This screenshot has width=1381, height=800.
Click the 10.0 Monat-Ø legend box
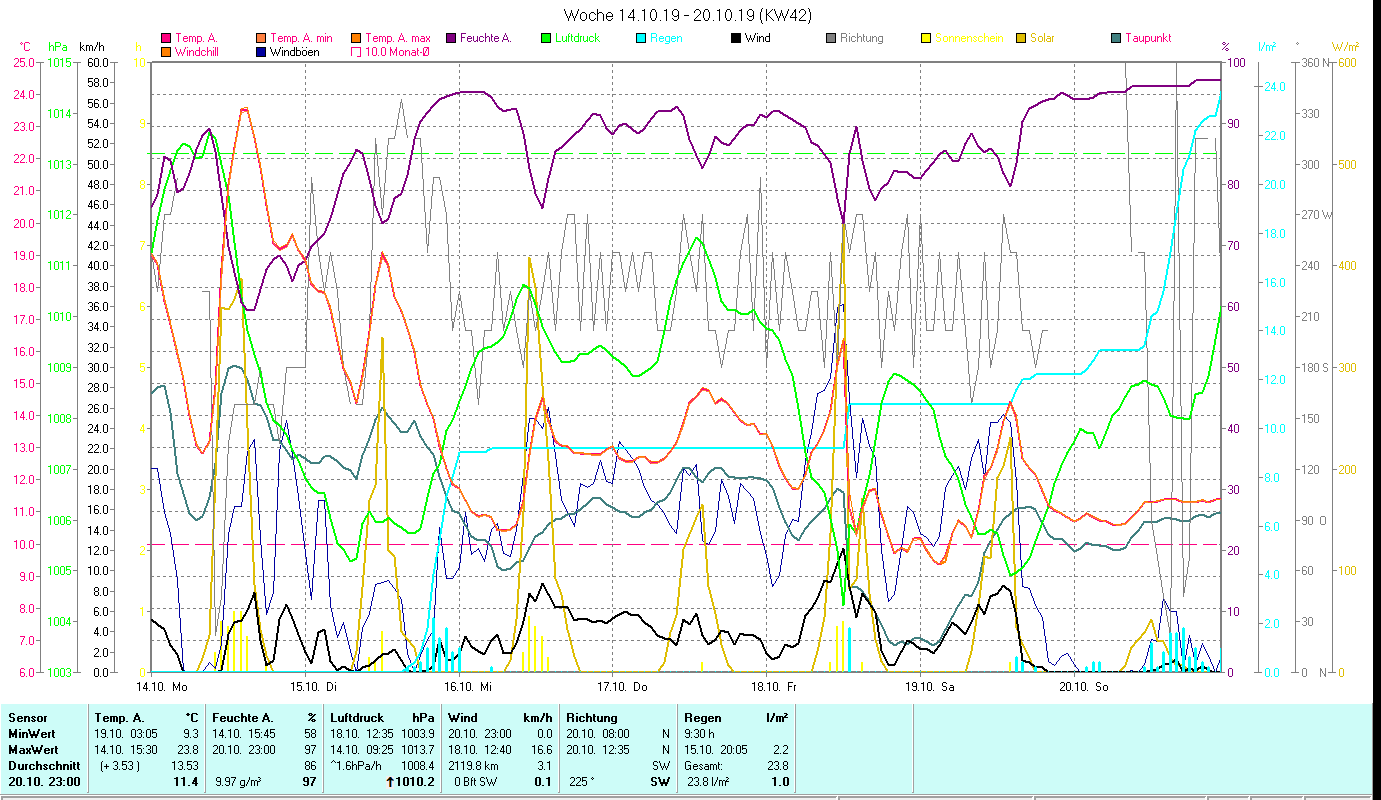357,51
